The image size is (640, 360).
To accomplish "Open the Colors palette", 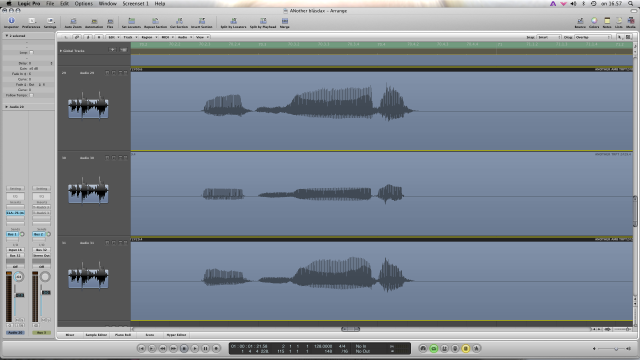I will click(594, 22).
